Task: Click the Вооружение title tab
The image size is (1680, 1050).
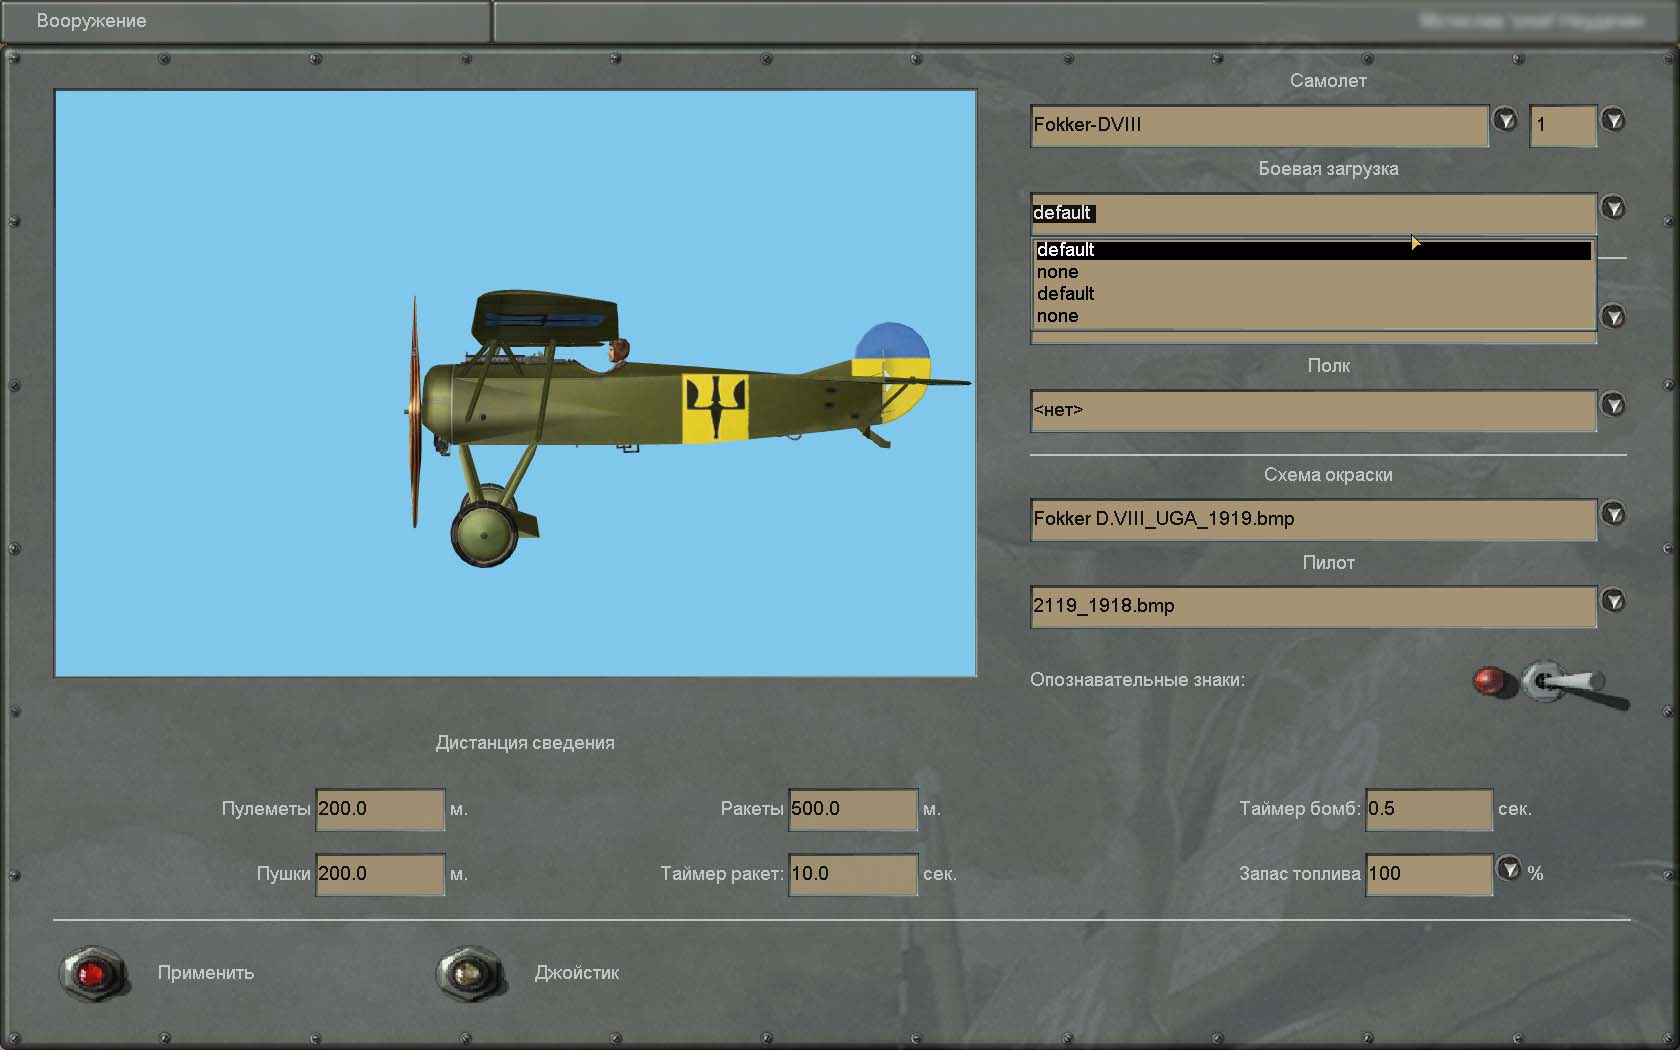Action: [x=92, y=21]
